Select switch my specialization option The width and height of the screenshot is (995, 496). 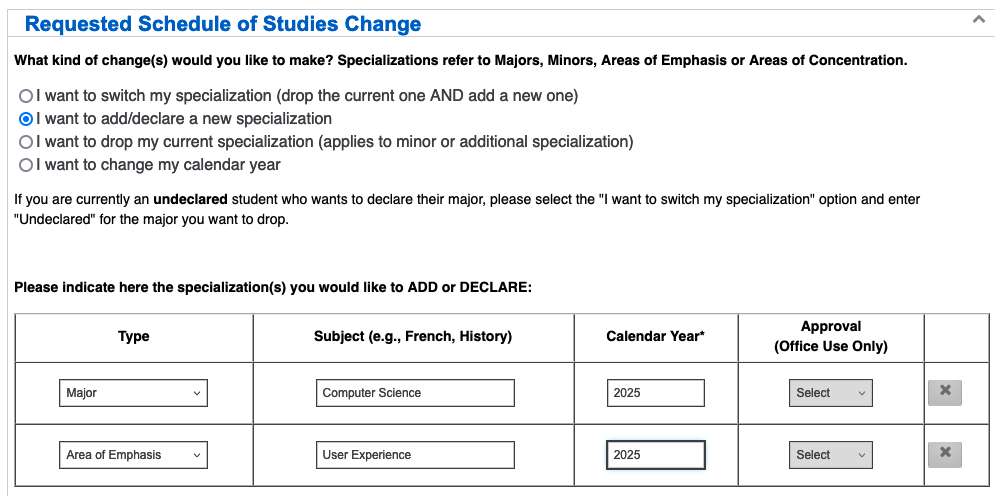point(25,96)
